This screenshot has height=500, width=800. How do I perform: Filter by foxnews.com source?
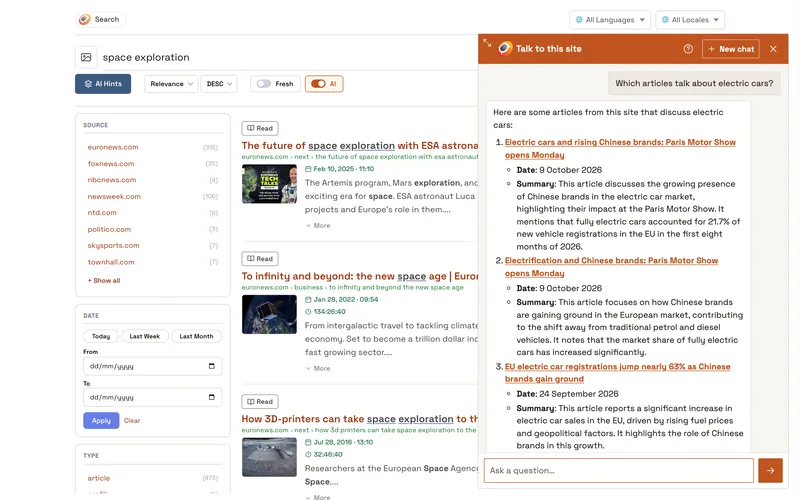point(111,164)
